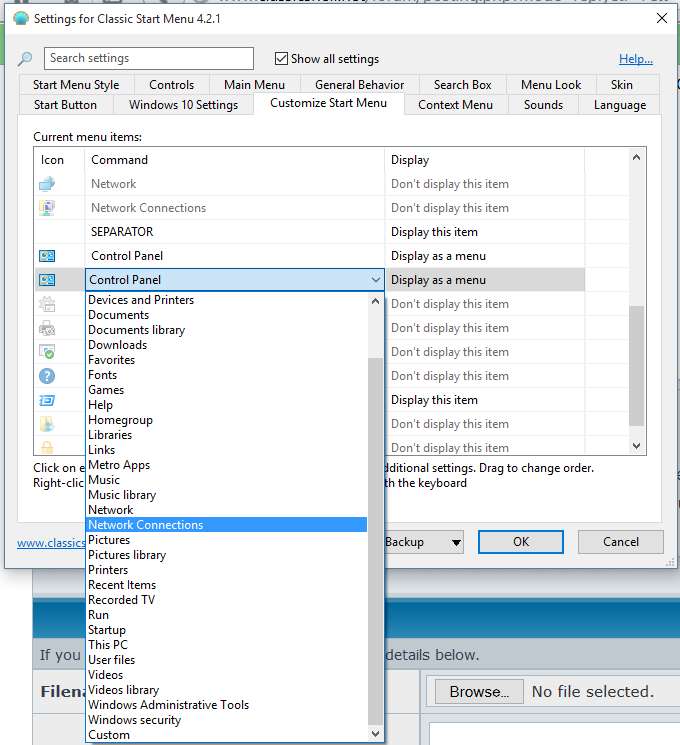Viewport: 680px width, 745px height.
Task: Click the yellow padlock icon
Action: point(47,447)
